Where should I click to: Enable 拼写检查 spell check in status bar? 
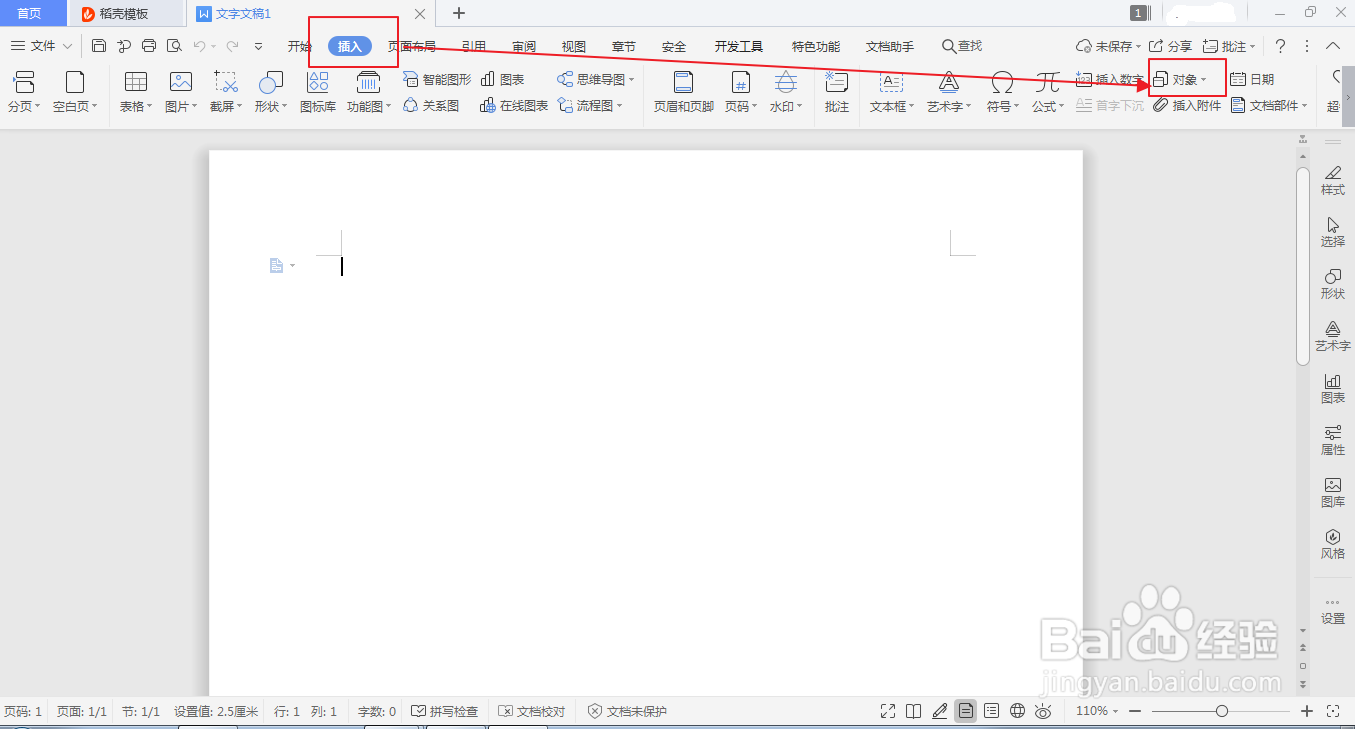click(x=444, y=711)
